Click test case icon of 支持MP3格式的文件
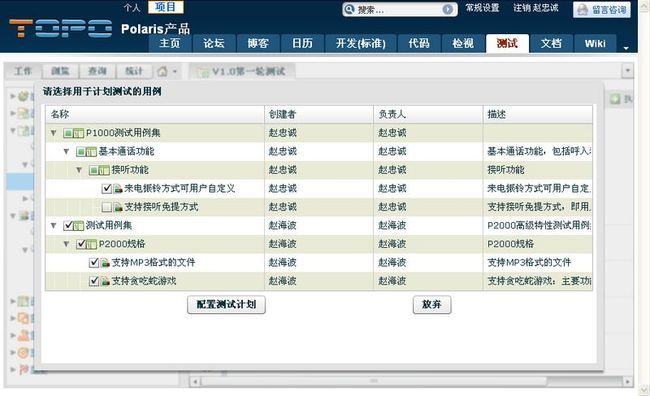 [106, 263]
